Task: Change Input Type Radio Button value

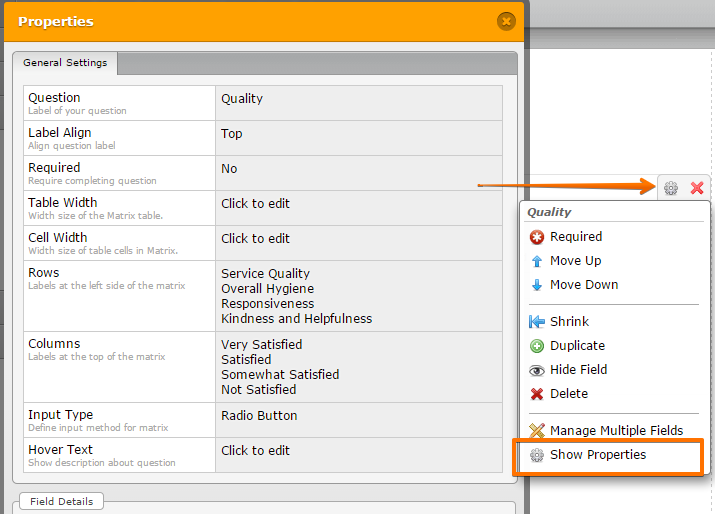Action: [259, 416]
